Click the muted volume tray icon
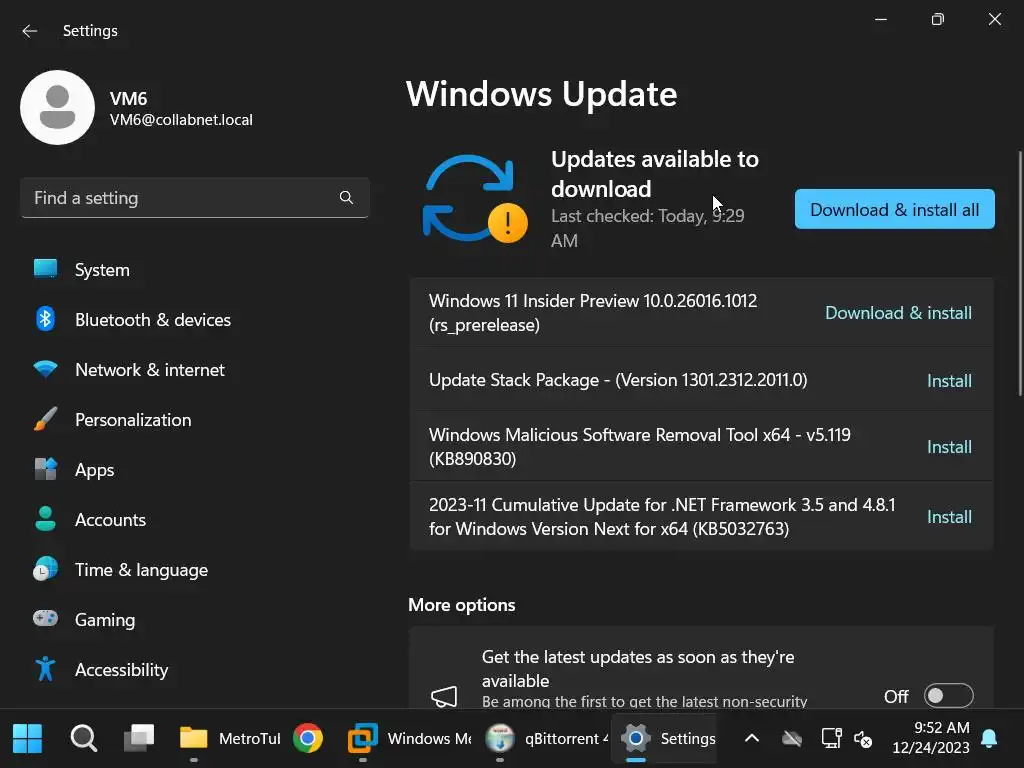Image resolution: width=1024 pixels, height=768 pixels. [863, 739]
